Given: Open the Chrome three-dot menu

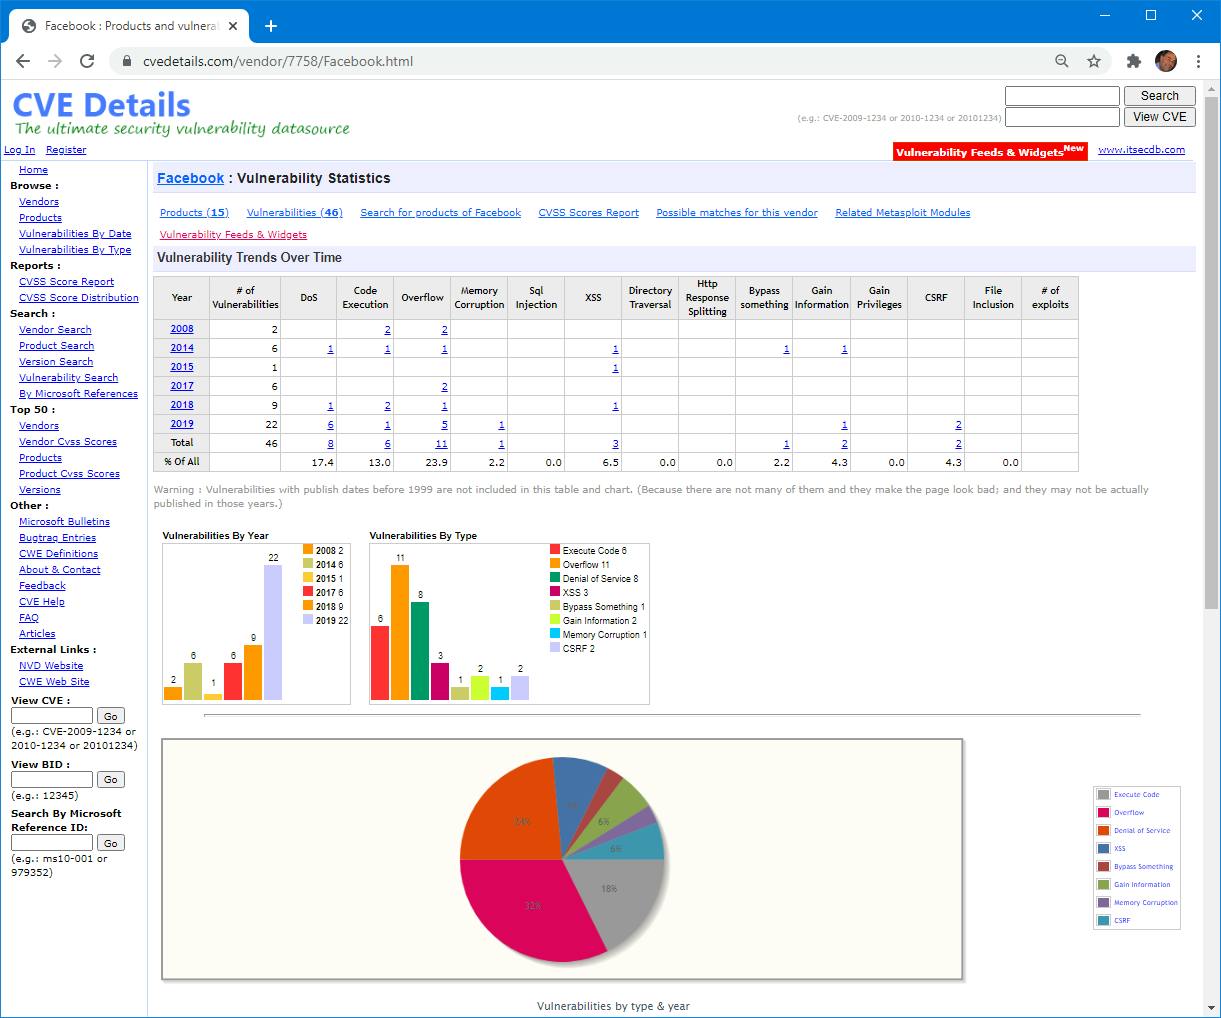Looking at the screenshot, I should pos(1198,61).
